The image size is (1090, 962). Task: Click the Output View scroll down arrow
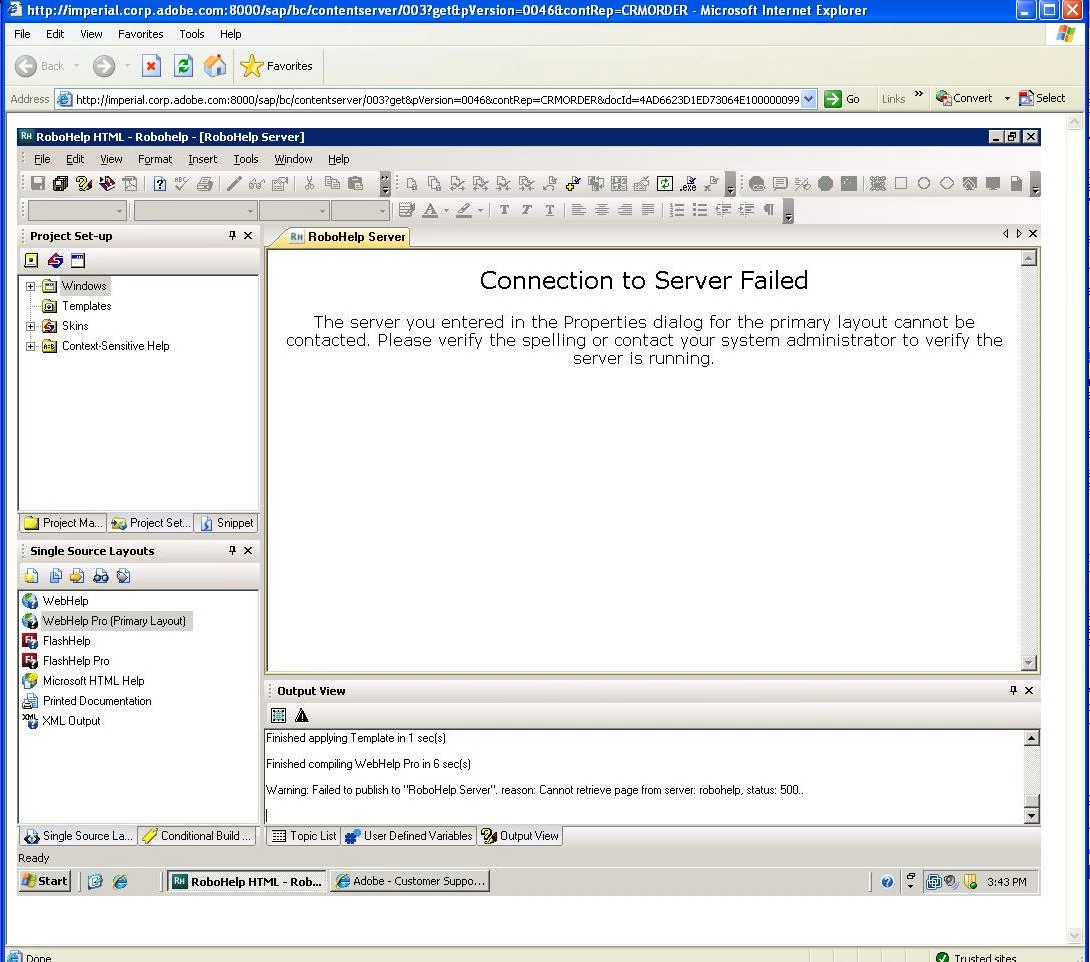click(1032, 816)
